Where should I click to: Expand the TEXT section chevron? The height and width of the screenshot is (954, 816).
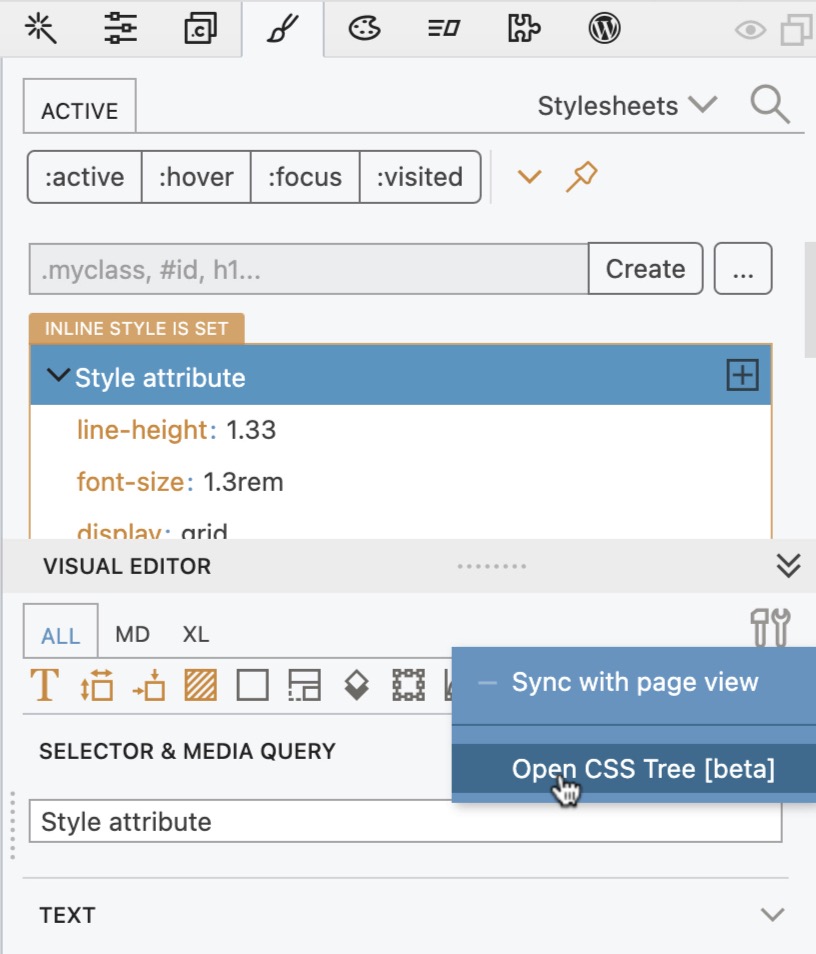772,914
